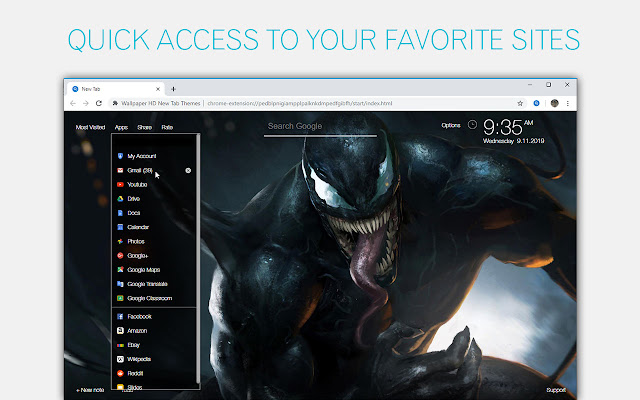Open Calendar link text

pyautogui.click(x=138, y=227)
